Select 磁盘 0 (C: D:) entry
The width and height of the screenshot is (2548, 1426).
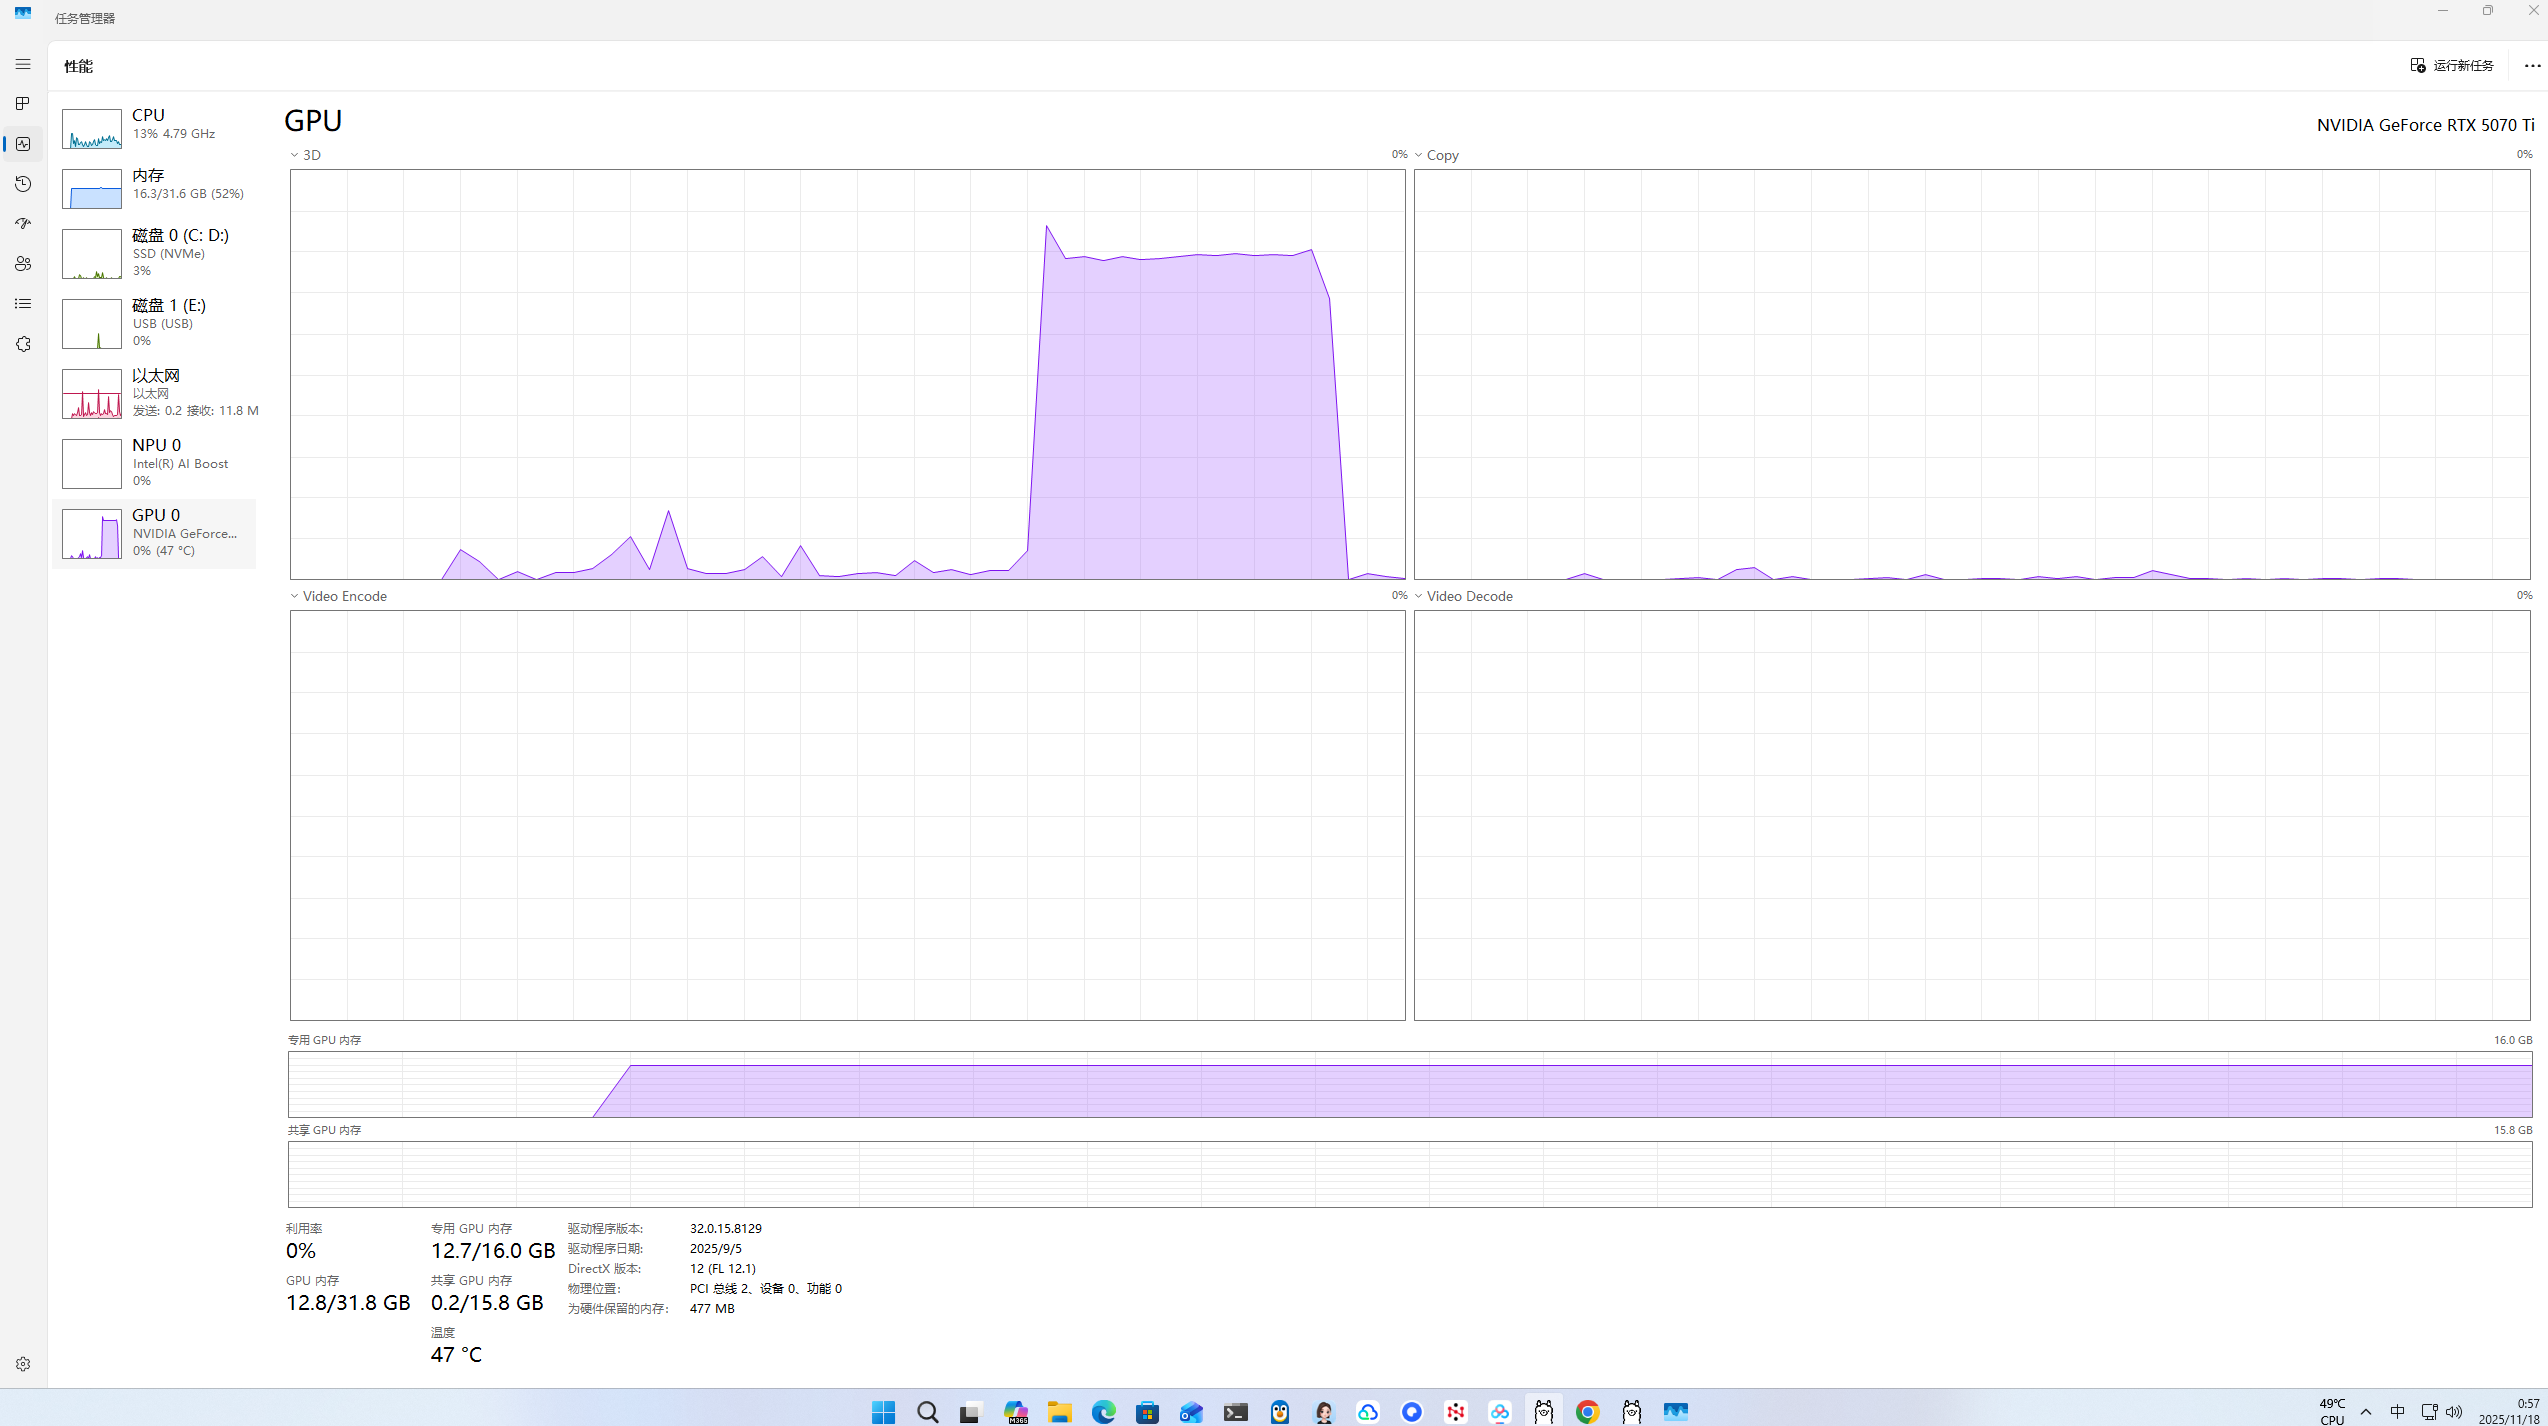point(154,253)
